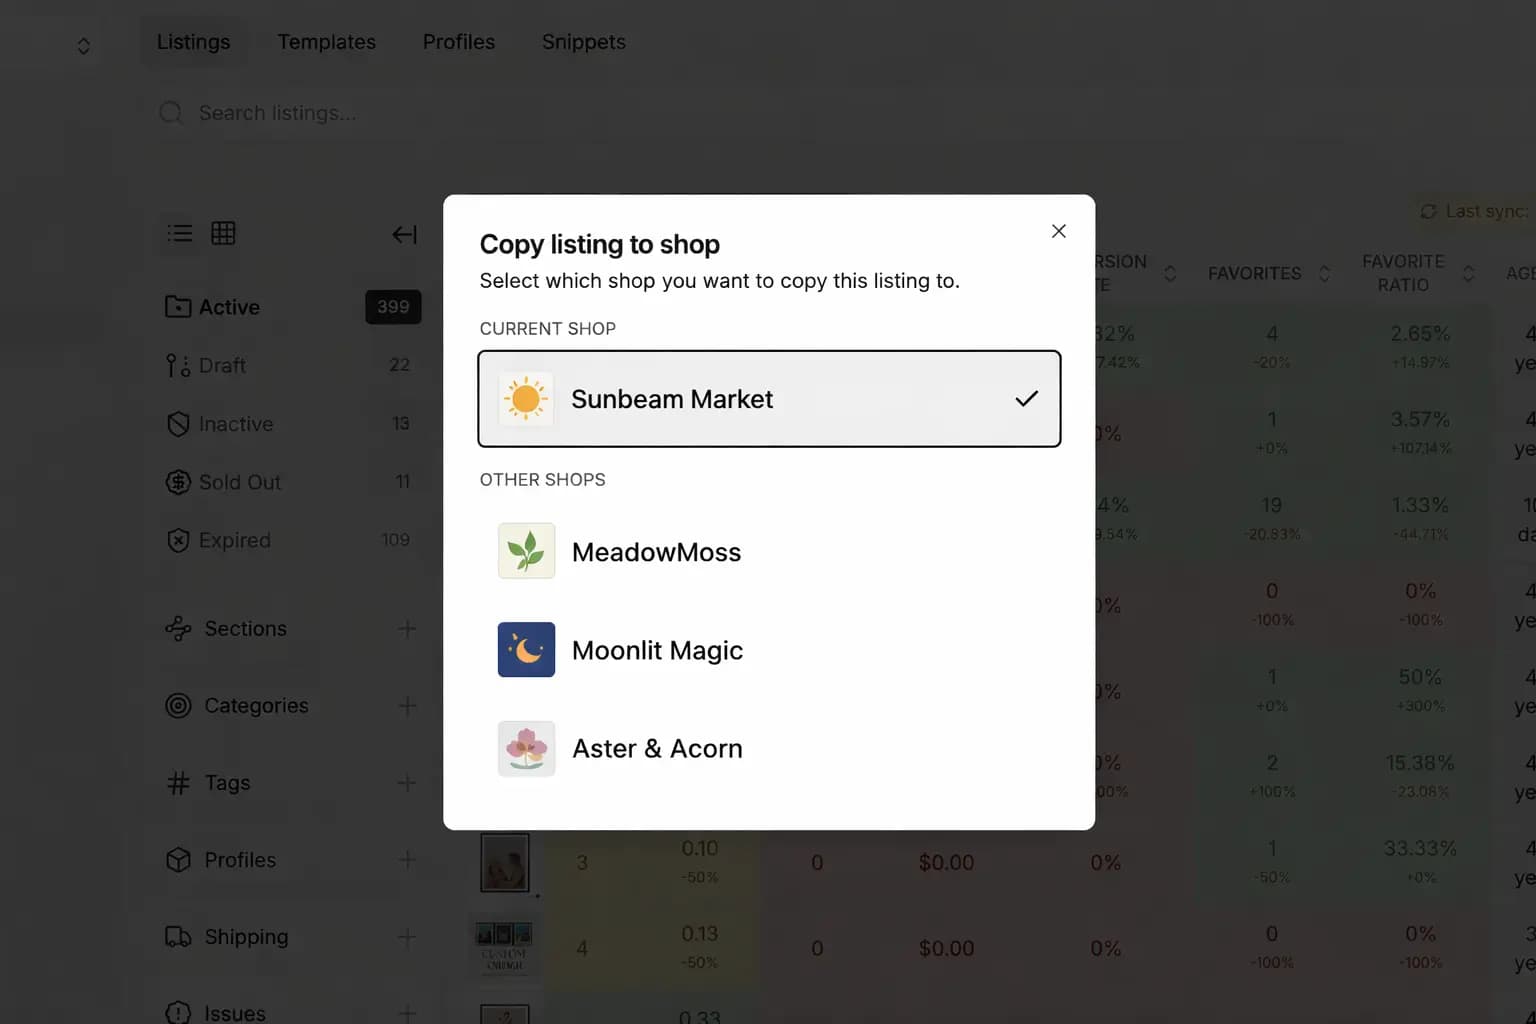Switch to grid view icon
The height and width of the screenshot is (1024, 1536).
(x=223, y=233)
